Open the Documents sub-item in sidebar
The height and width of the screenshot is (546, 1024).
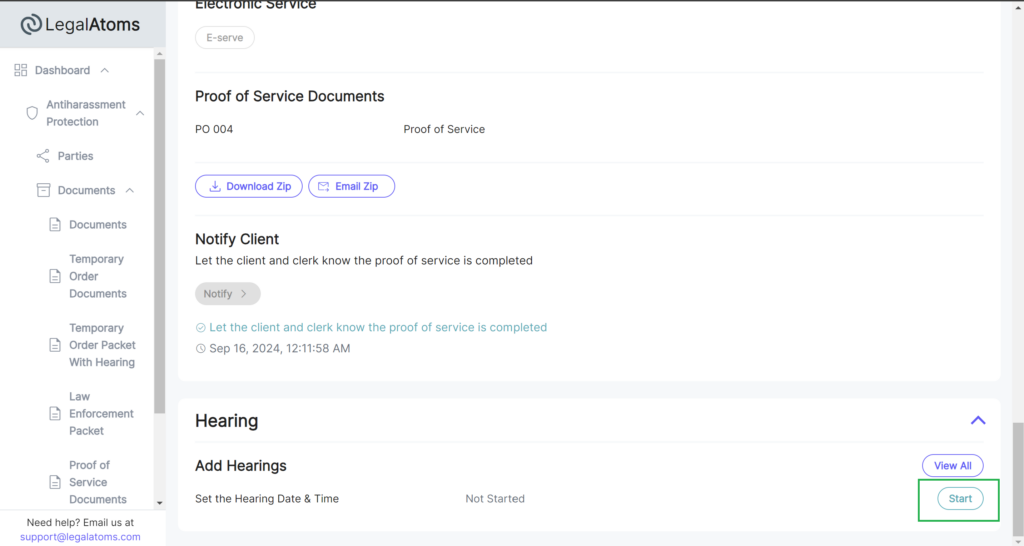click(98, 225)
